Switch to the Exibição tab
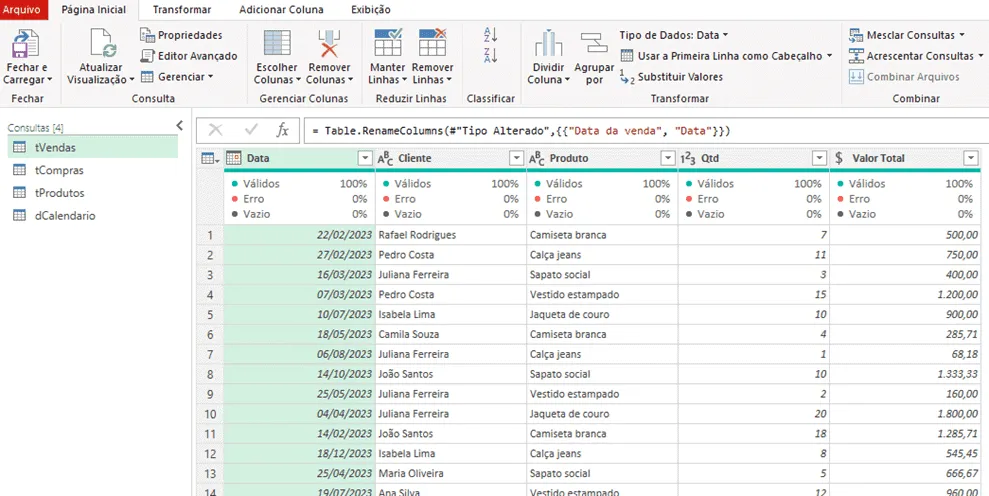 click(370, 9)
